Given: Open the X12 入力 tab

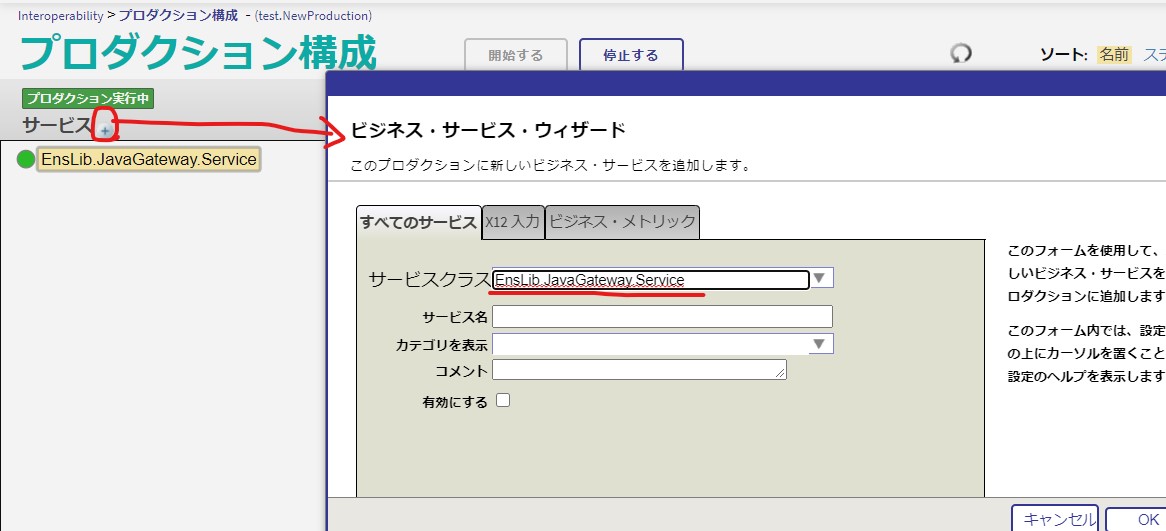Looking at the screenshot, I should (x=513, y=222).
